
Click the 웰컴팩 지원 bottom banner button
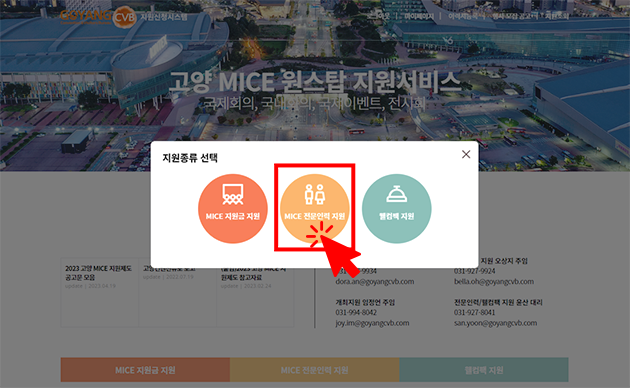[x=484, y=370]
